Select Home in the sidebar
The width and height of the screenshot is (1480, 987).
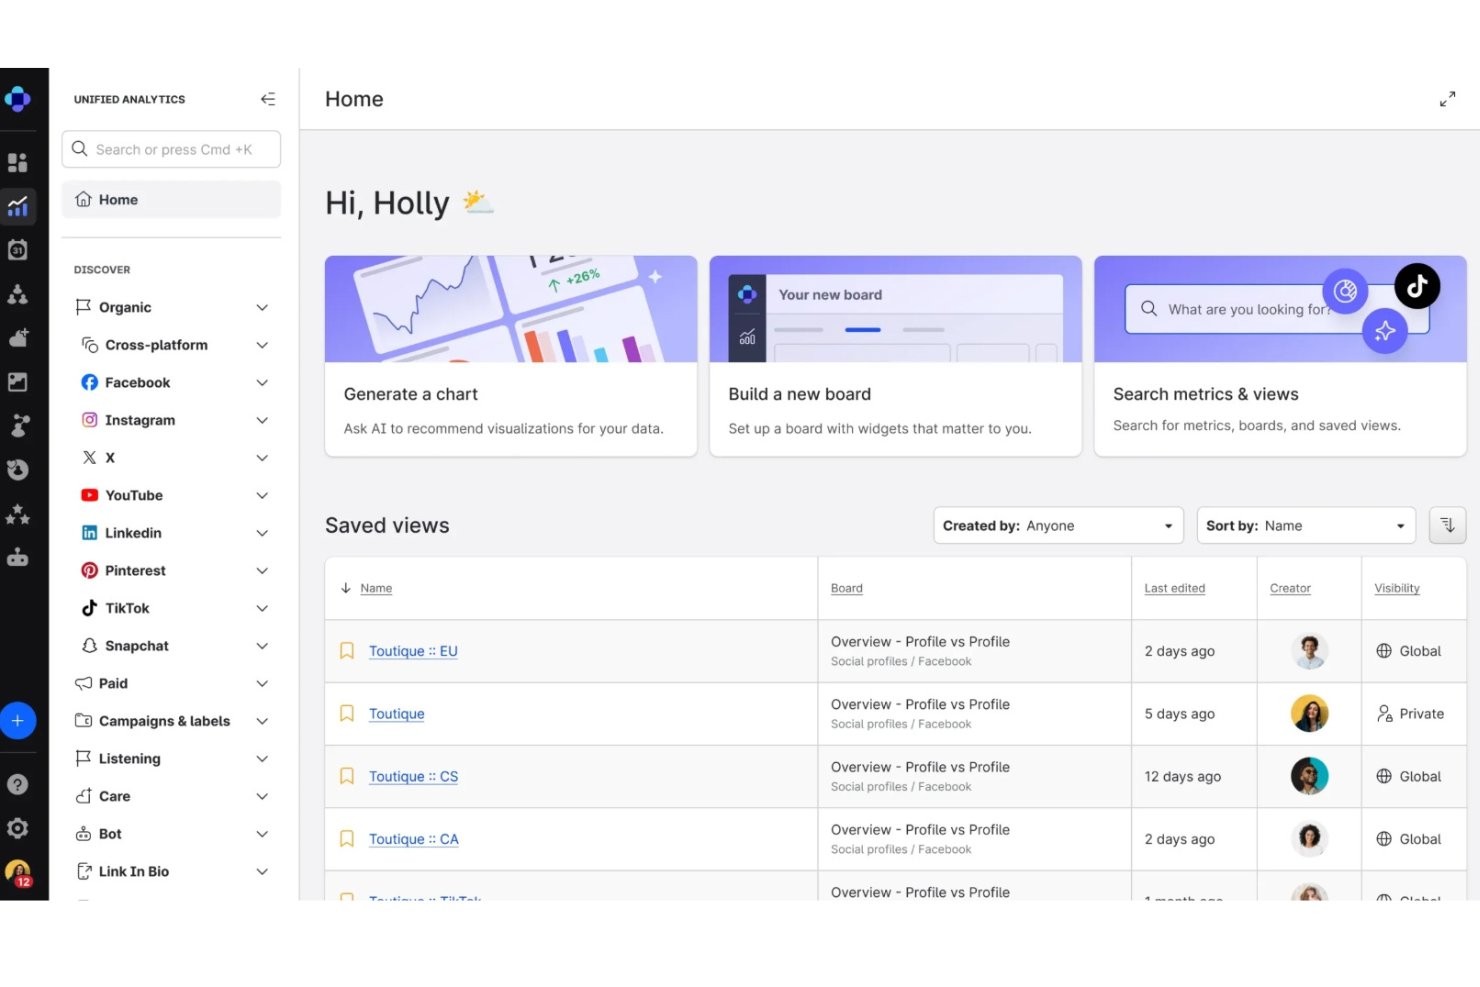tap(116, 199)
